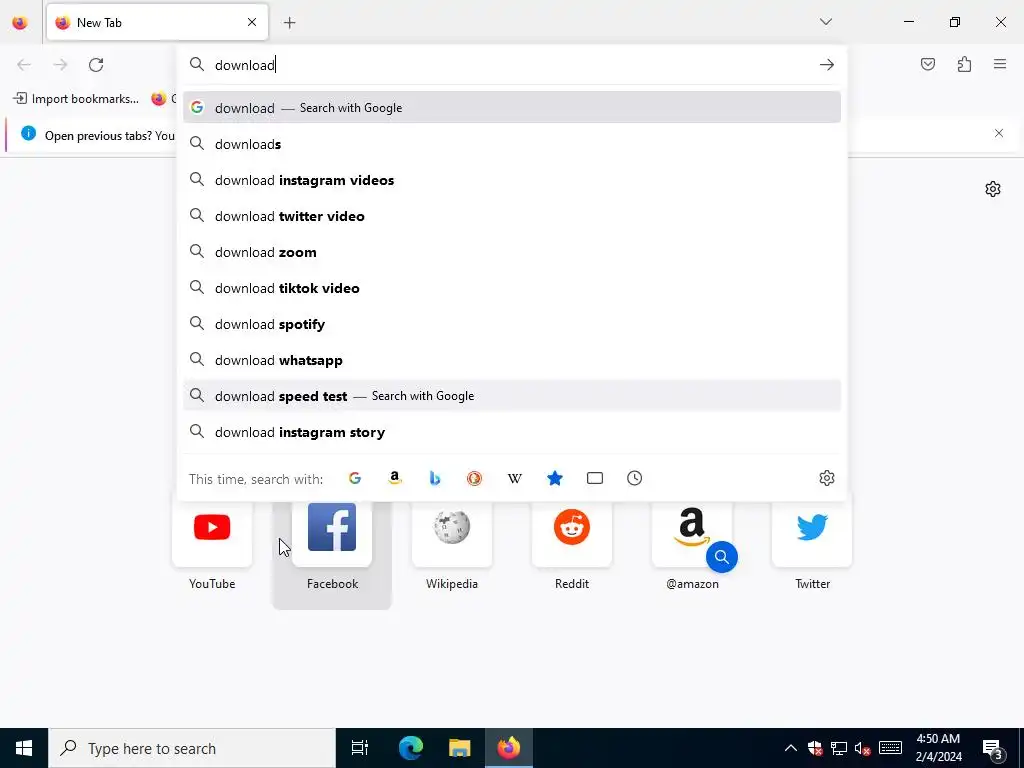Viewport: 1024px width, 768px height.
Task: Open File Explorer from the taskbar
Action: (460, 748)
